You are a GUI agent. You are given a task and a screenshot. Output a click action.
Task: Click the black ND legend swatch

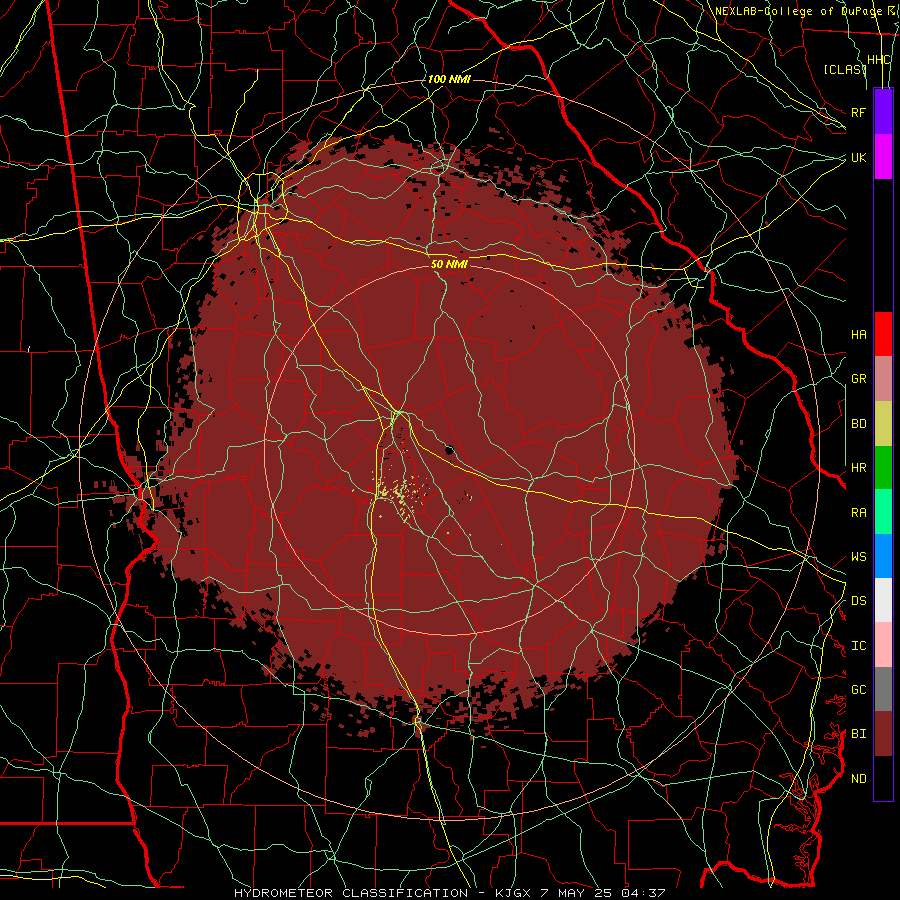883,778
